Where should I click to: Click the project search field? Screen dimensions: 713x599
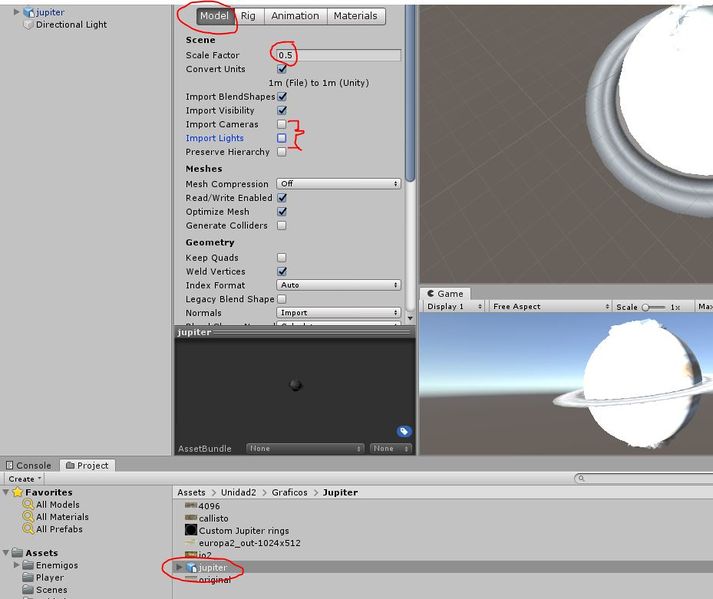644,478
